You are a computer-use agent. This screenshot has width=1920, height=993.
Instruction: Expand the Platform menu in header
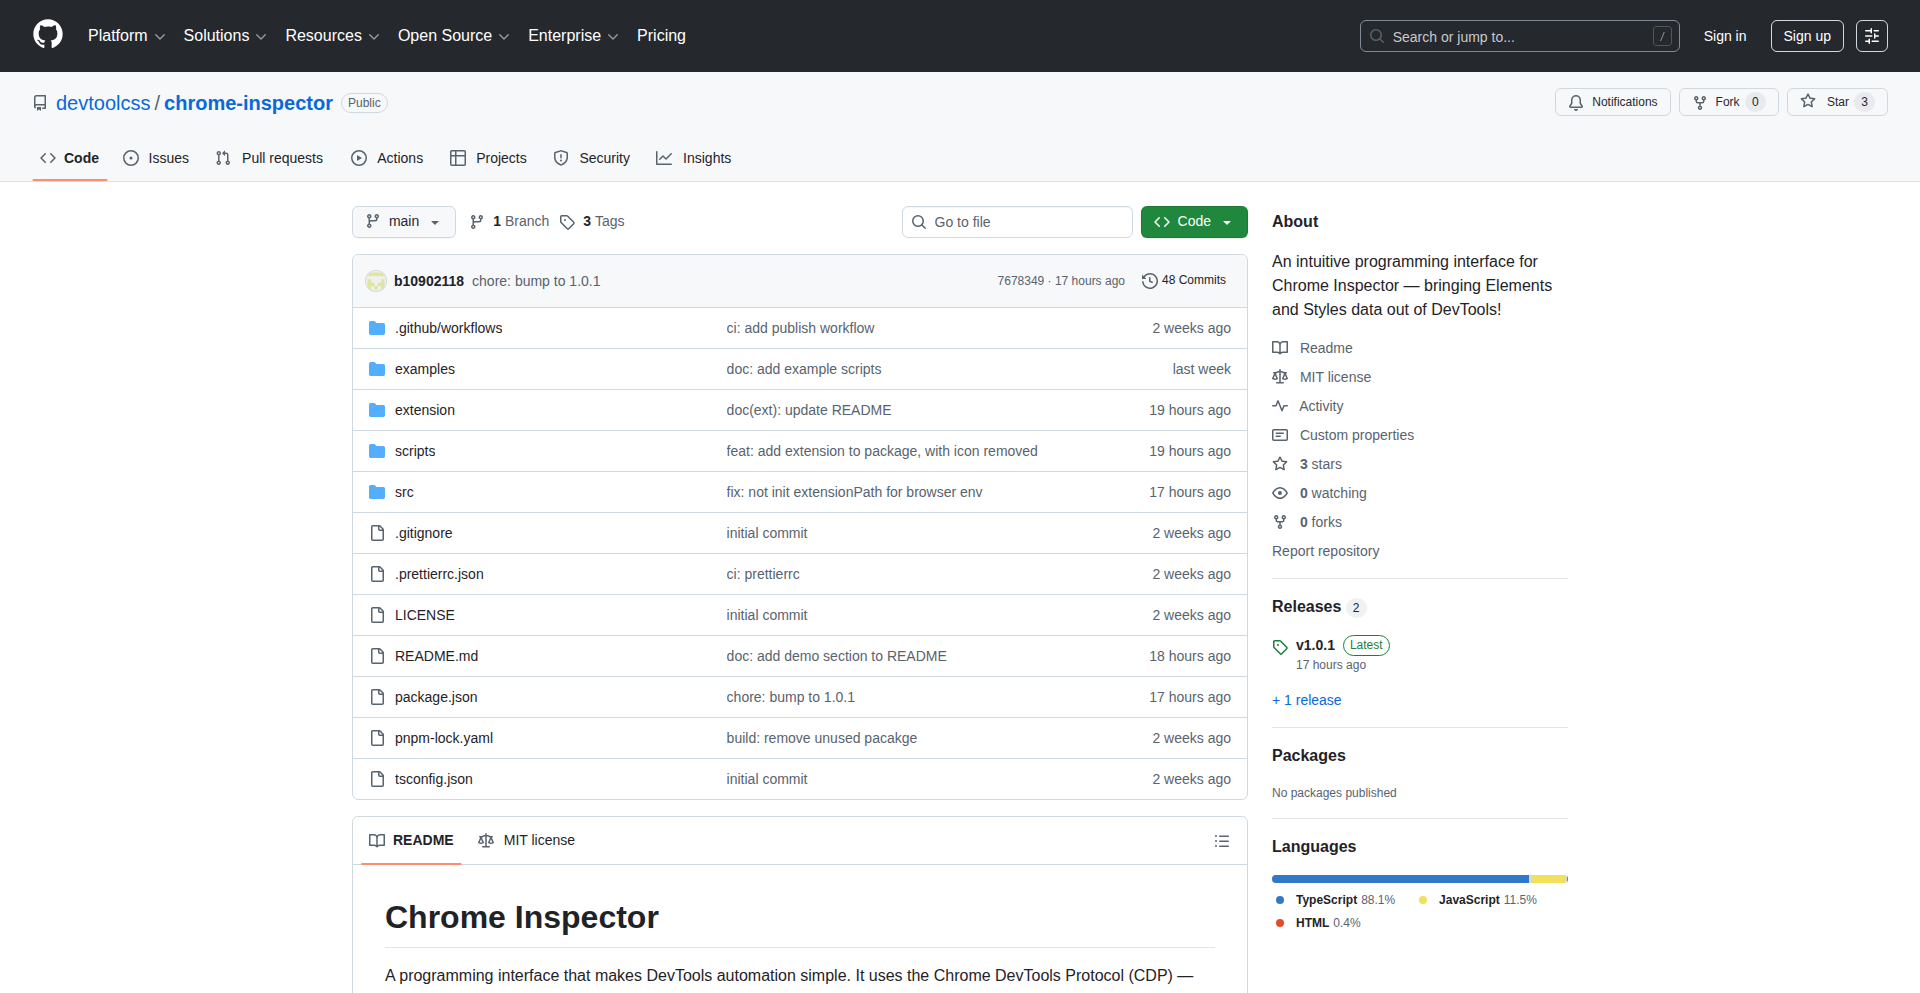coord(126,36)
